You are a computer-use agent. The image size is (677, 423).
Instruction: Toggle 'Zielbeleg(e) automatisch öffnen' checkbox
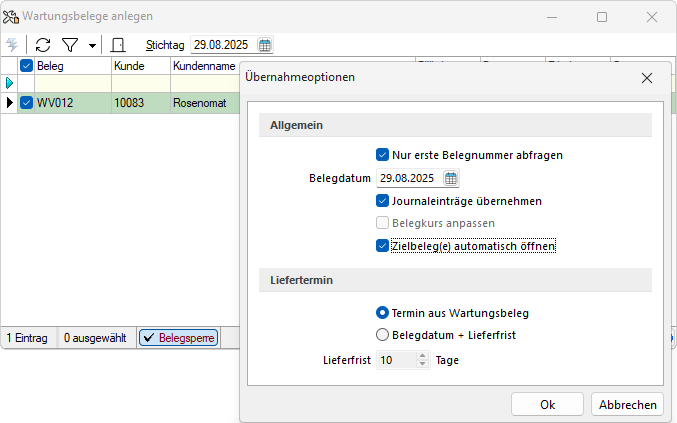[x=382, y=245]
